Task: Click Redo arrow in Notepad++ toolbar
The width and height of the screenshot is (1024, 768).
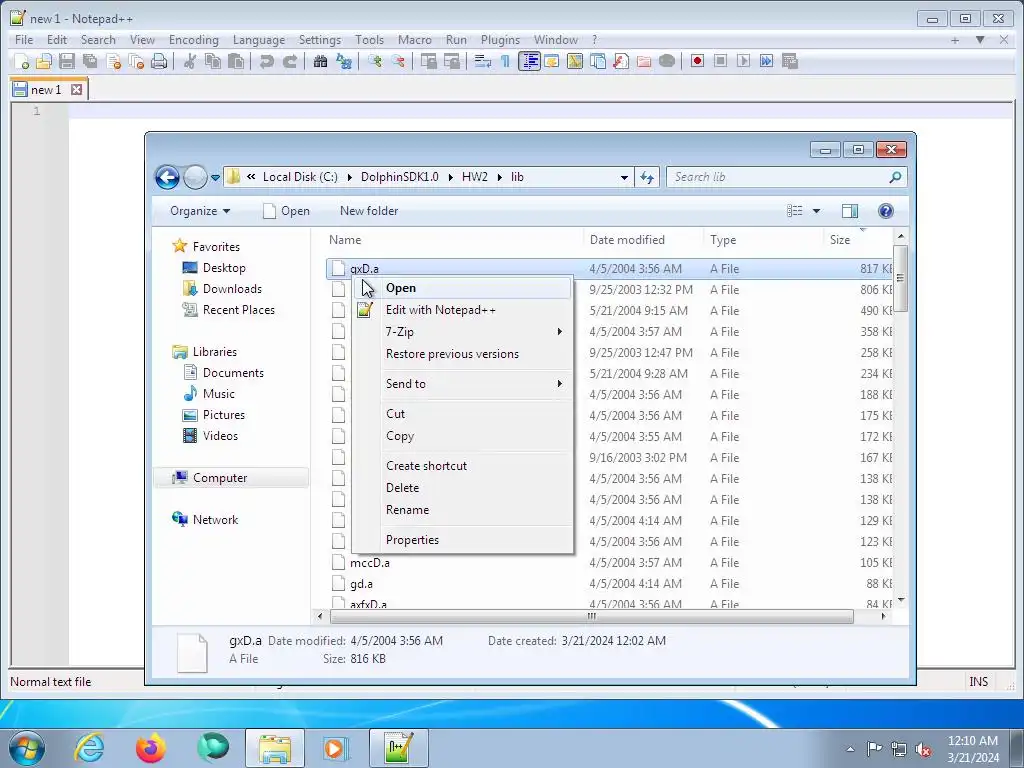Action: 290,61
